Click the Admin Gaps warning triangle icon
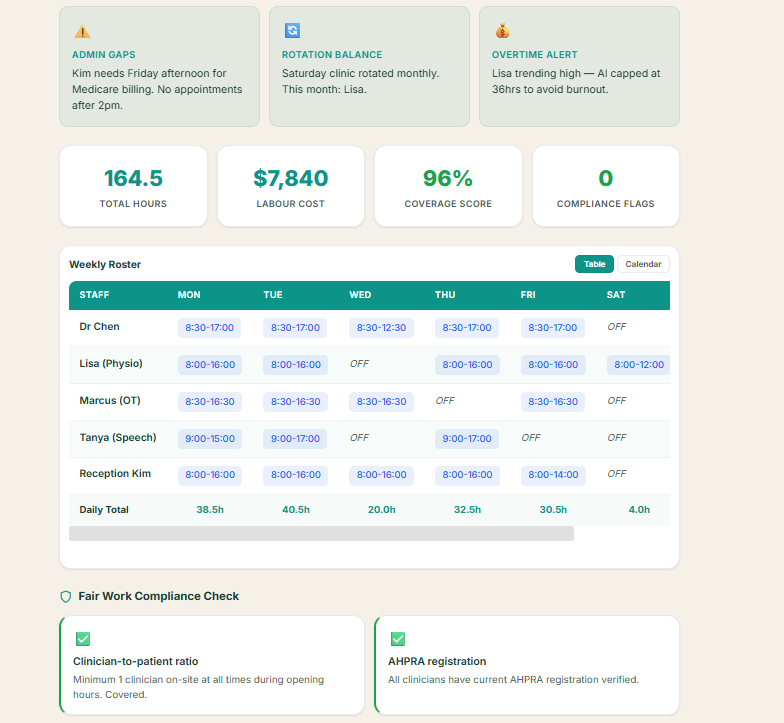The height and width of the screenshot is (723, 784). coord(82,32)
